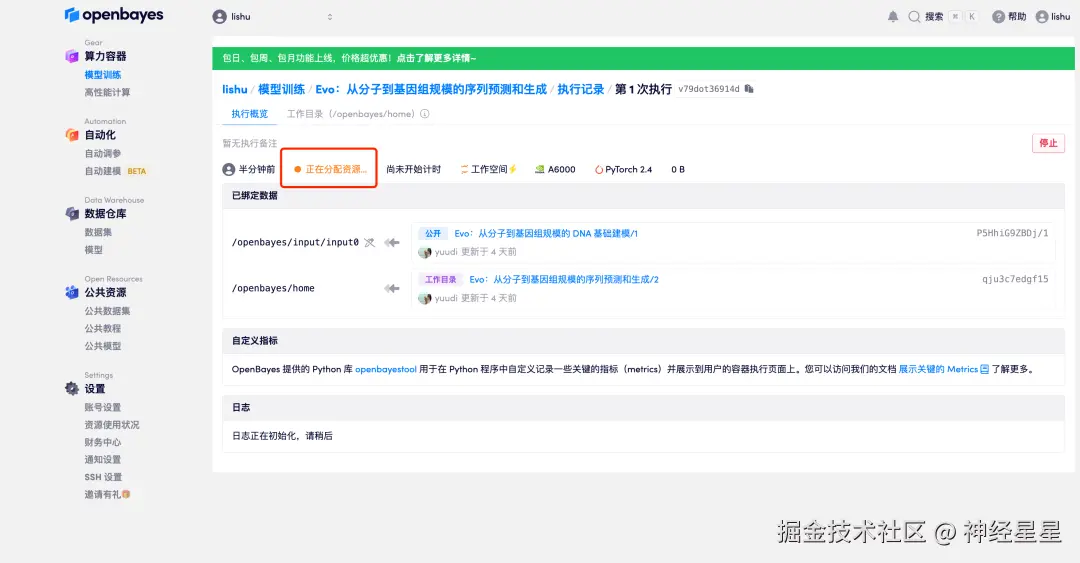The height and width of the screenshot is (563, 1080).
Task: Click the 工作目录 purple tag
Action: [440, 279]
